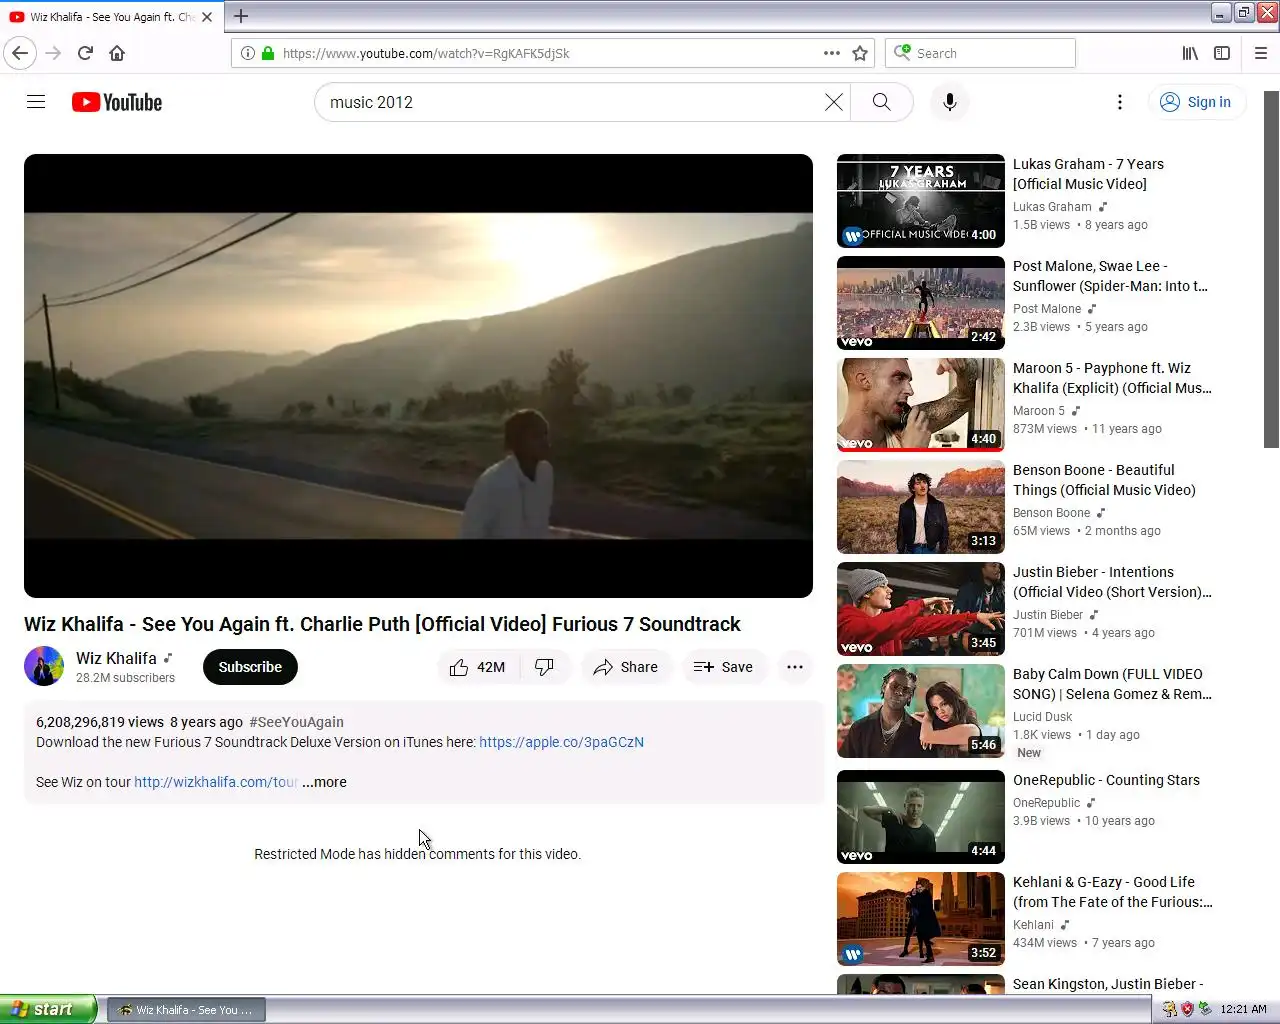
Task: Click the 6,208,296,819 views text
Action: coord(100,722)
